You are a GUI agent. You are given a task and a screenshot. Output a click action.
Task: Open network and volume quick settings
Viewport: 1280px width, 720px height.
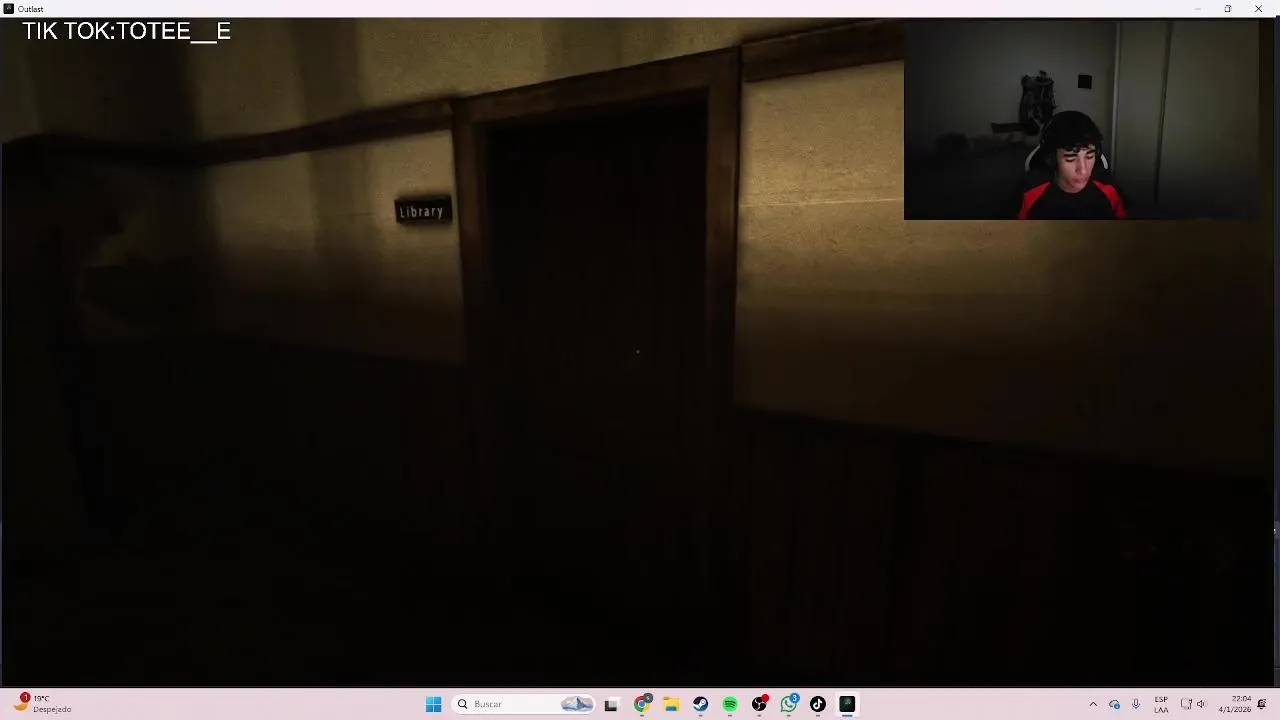1193,704
